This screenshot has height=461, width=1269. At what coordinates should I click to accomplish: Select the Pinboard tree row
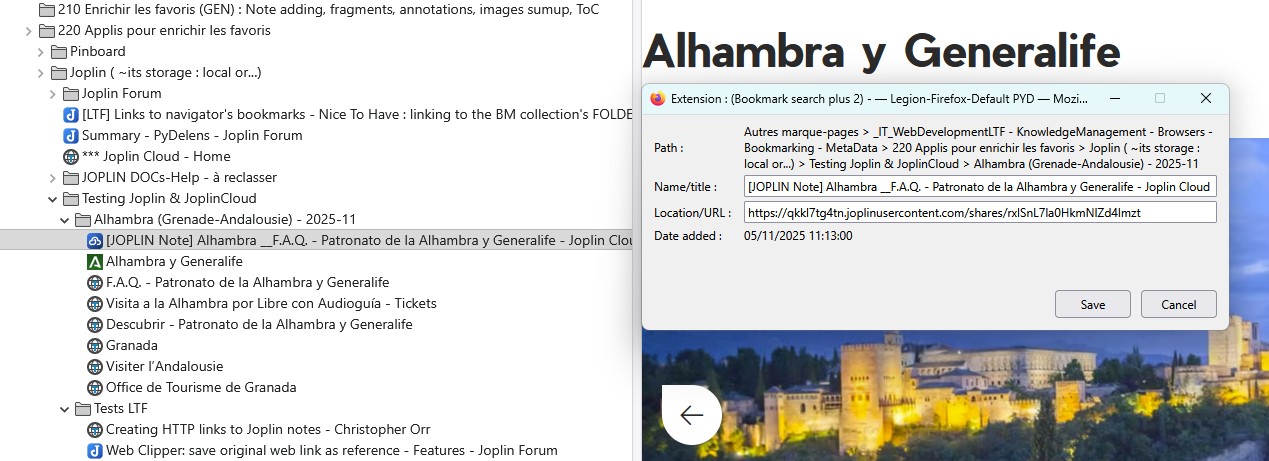[x=316, y=51]
